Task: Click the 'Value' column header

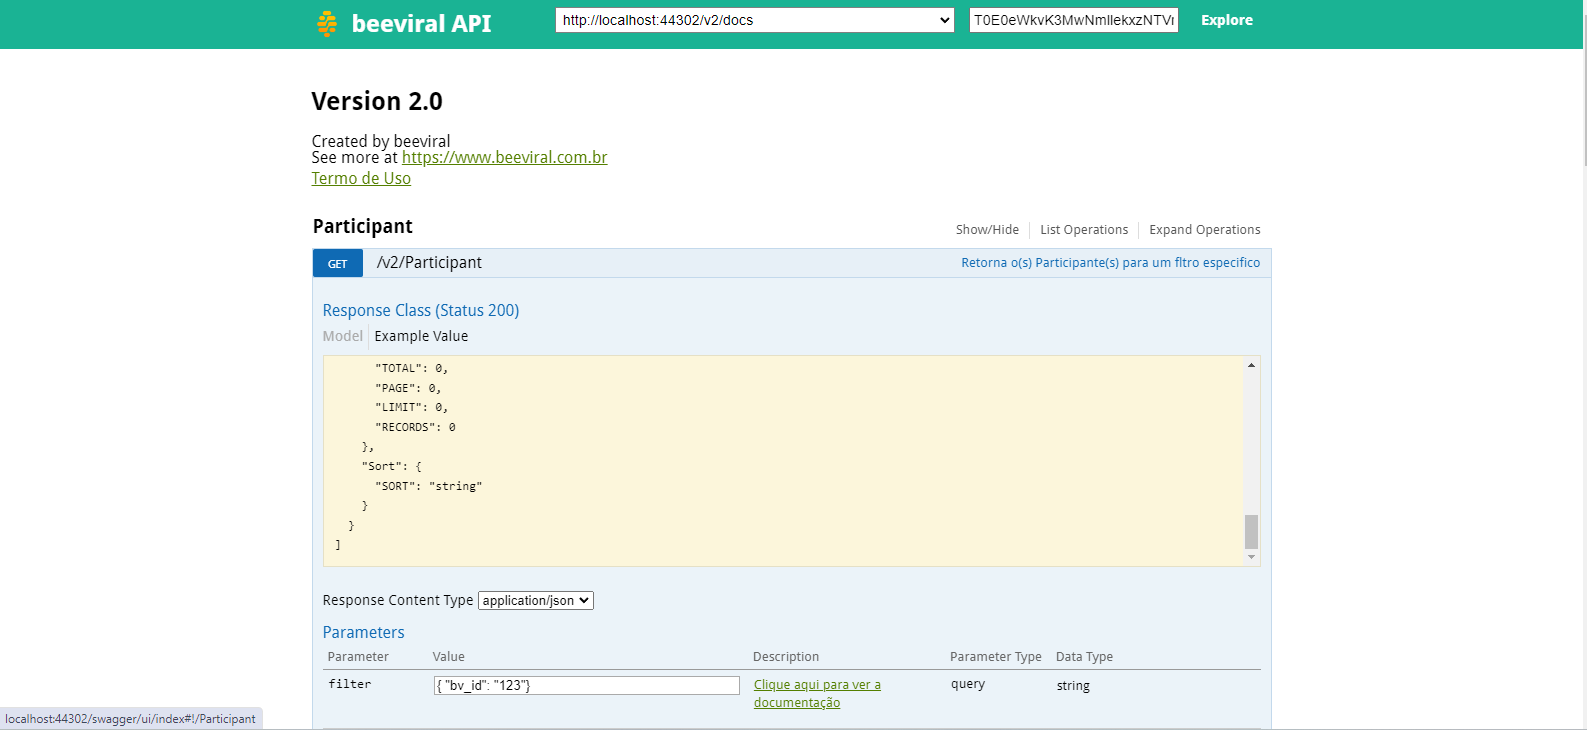Action: point(449,657)
